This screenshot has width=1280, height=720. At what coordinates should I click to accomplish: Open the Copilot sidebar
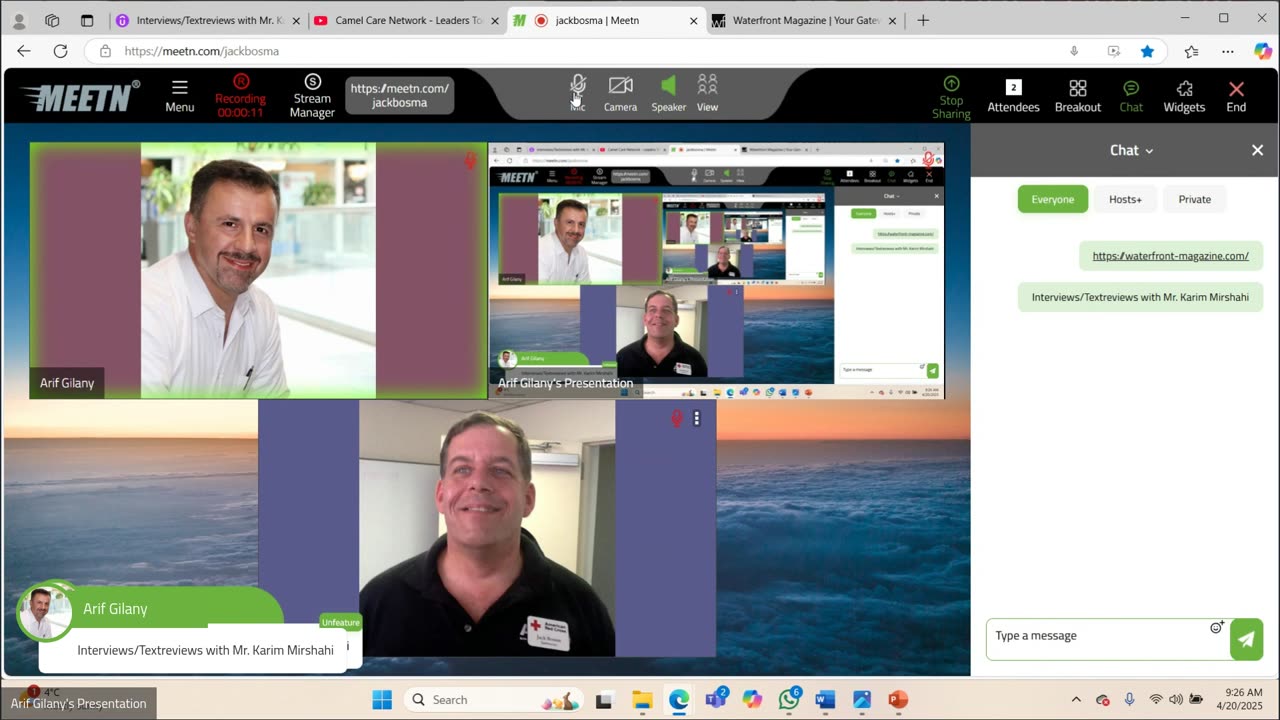coord(1262,51)
